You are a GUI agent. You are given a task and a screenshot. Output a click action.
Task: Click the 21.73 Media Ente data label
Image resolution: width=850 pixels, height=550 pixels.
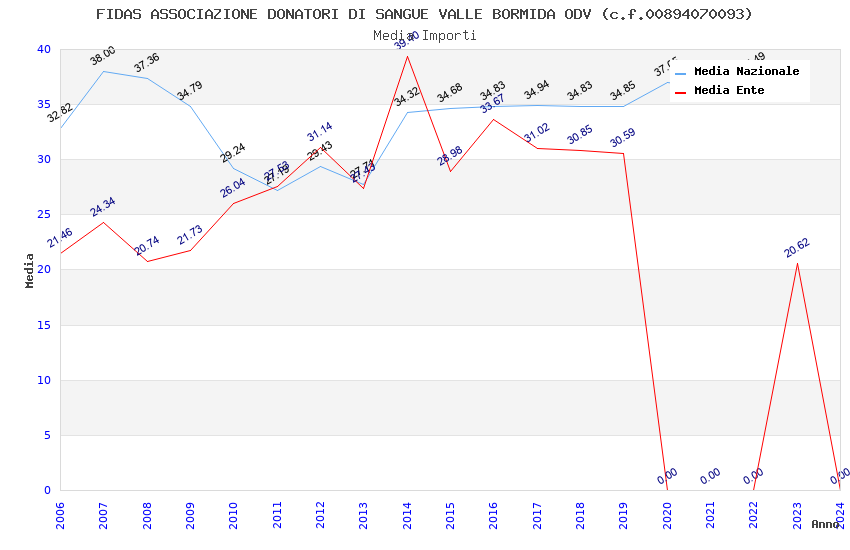[190, 235]
